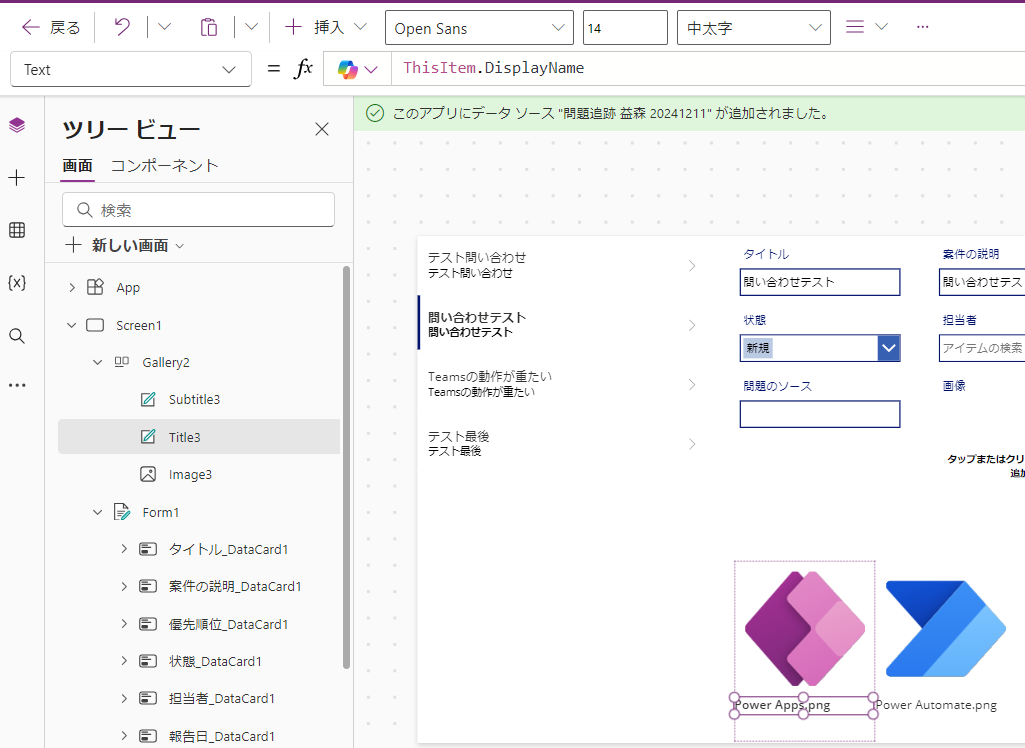Close the ツリー ビュー panel
The image size is (1025, 748).
click(322, 129)
